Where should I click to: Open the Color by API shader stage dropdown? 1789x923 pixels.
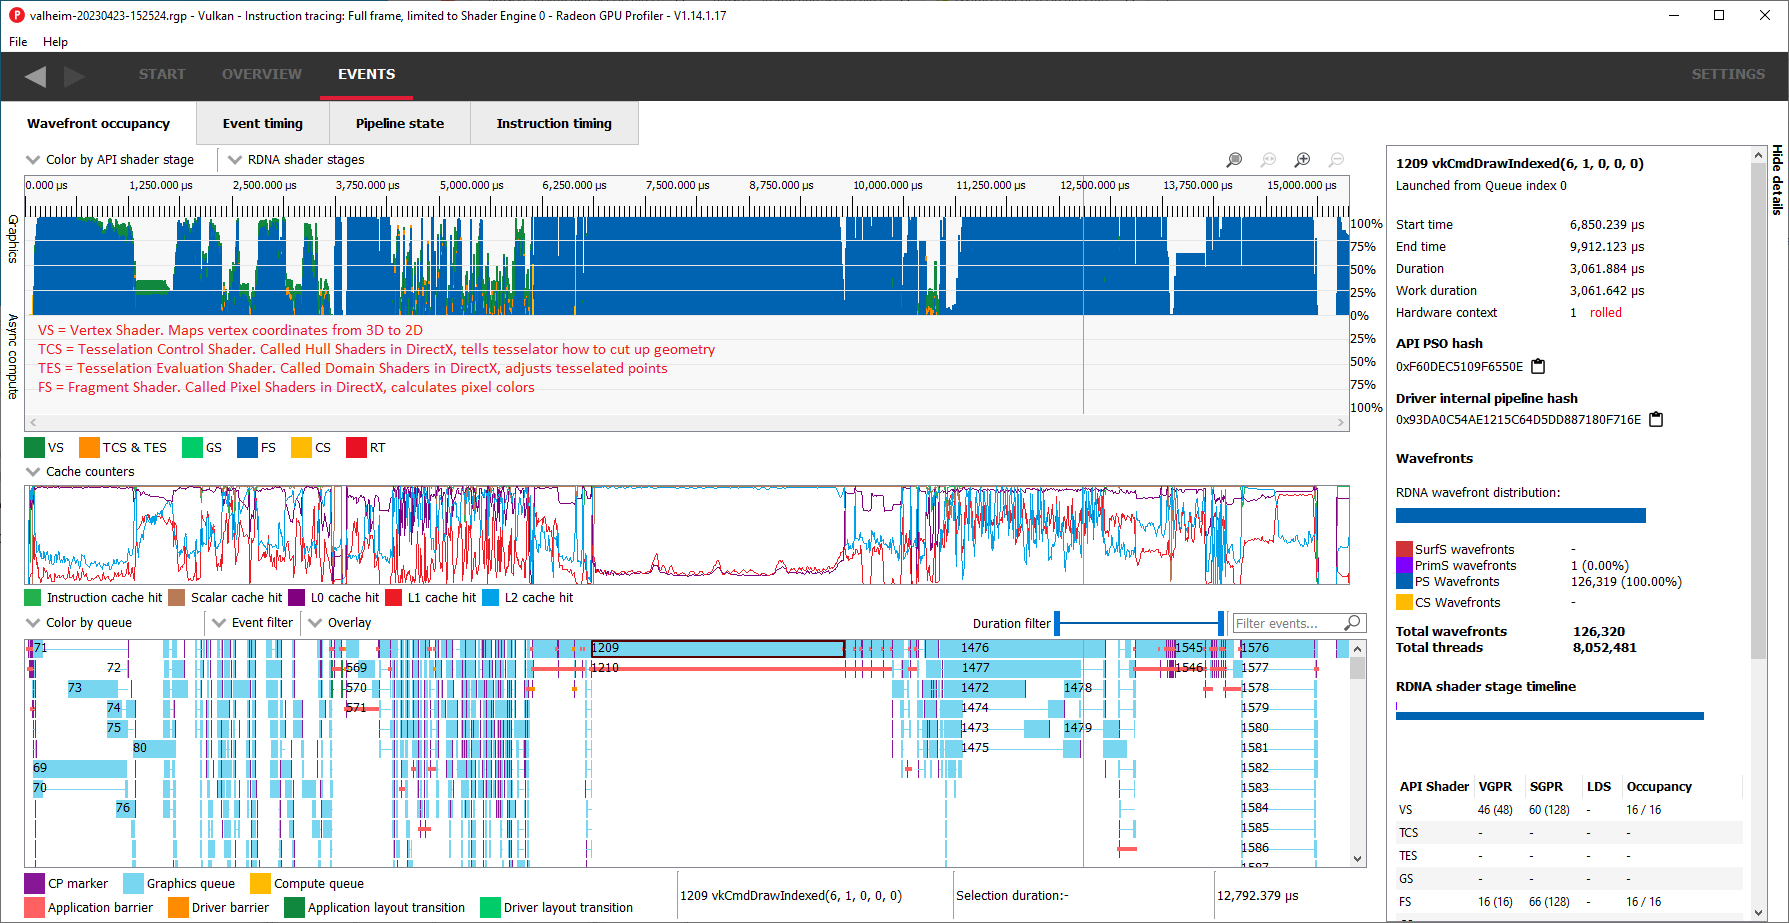[x=110, y=159]
